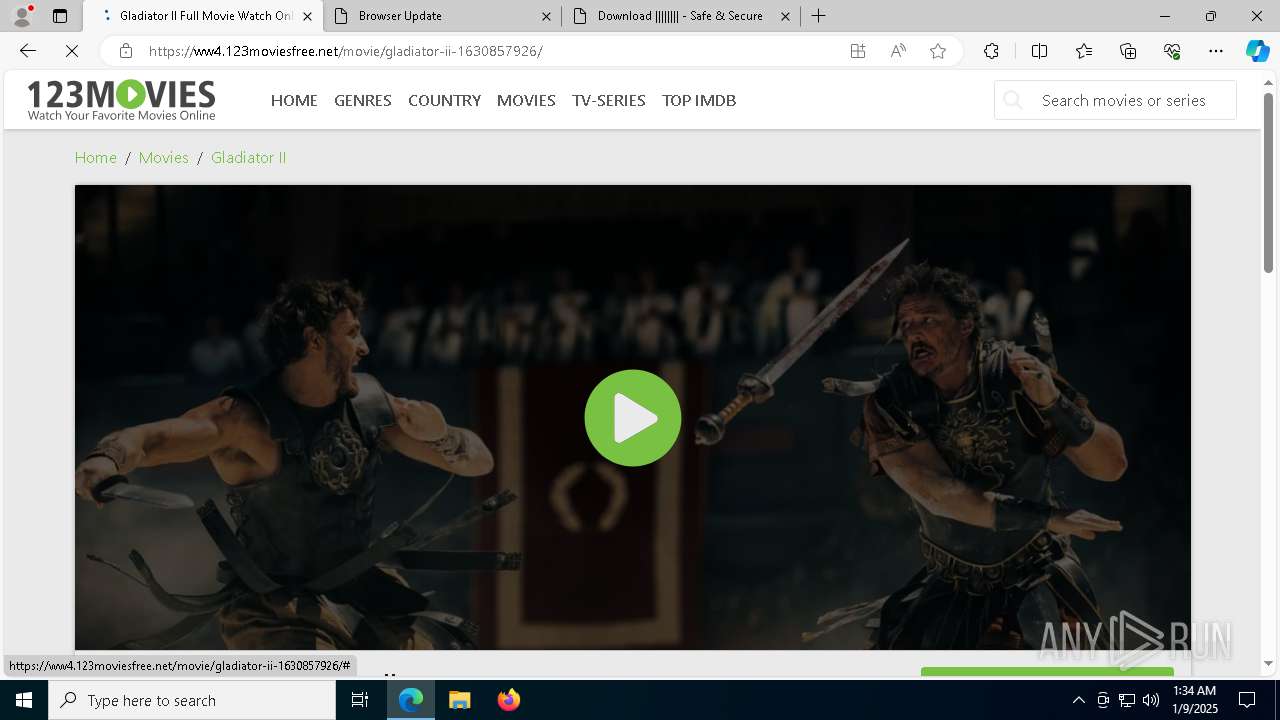Open the tab actions menu icon
This screenshot has height=720, width=1280.
(x=60, y=16)
